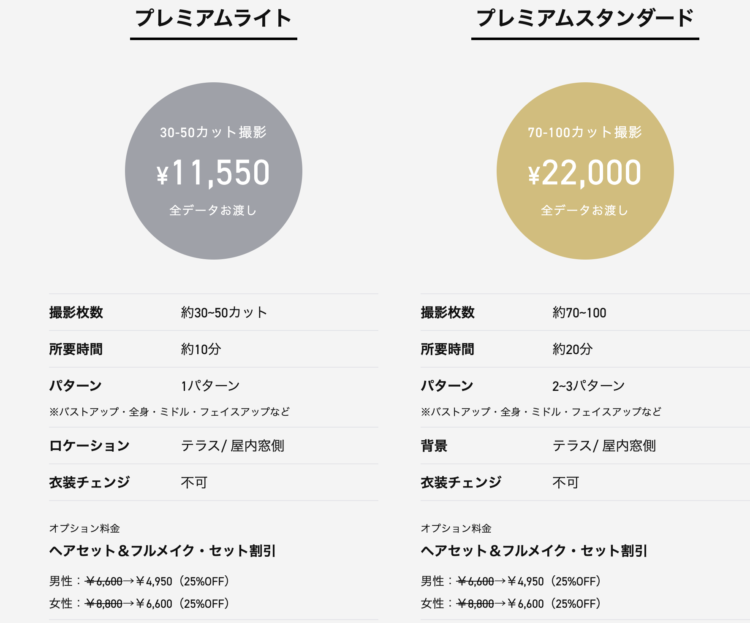Click the Light plan ヘアセット&フルメイク heading

pos(163,551)
